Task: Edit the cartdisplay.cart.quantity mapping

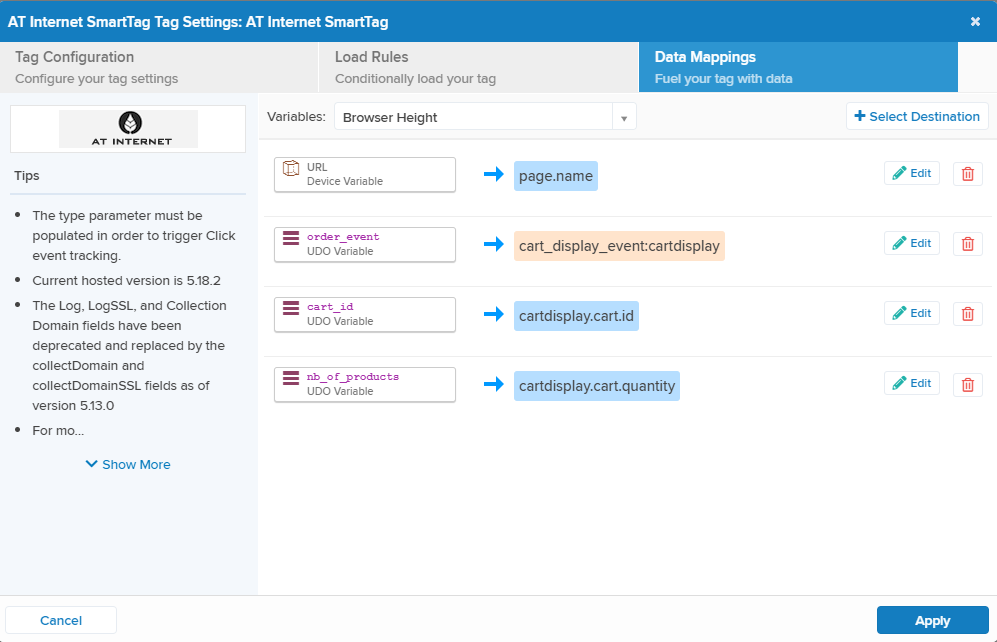Action: [x=911, y=383]
